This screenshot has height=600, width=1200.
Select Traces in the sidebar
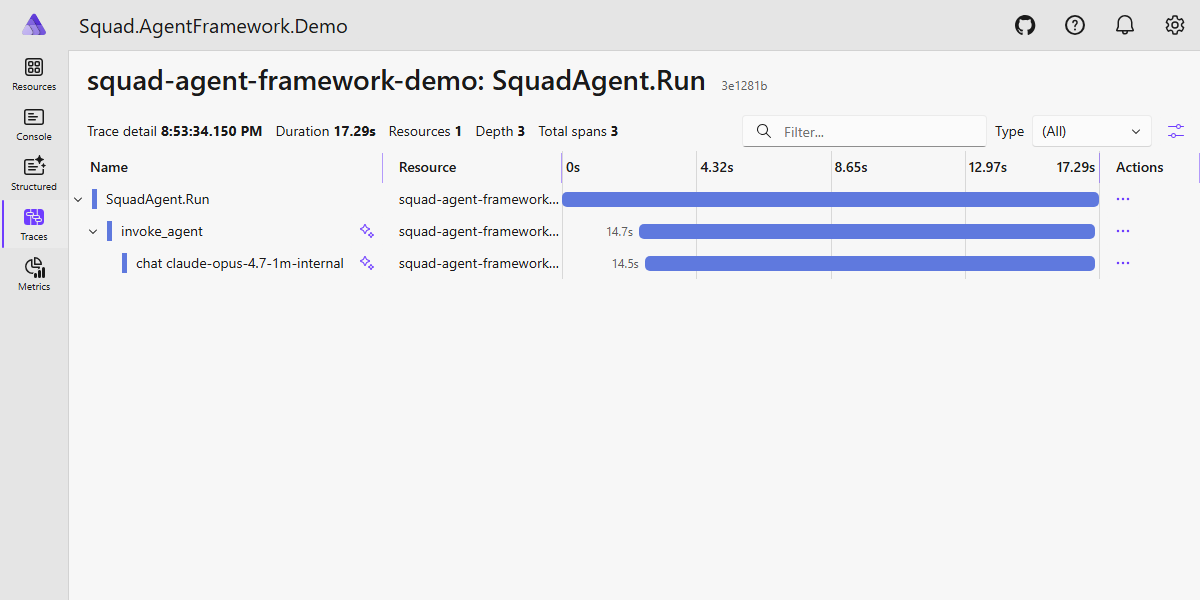coord(34,225)
